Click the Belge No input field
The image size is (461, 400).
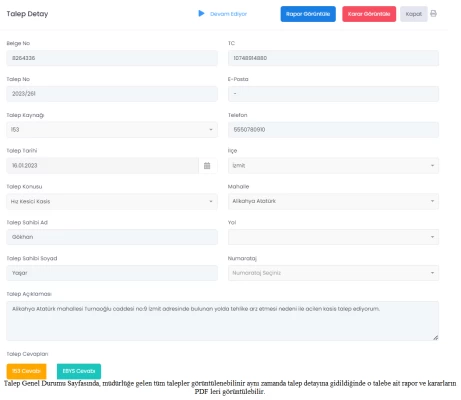pos(112,58)
